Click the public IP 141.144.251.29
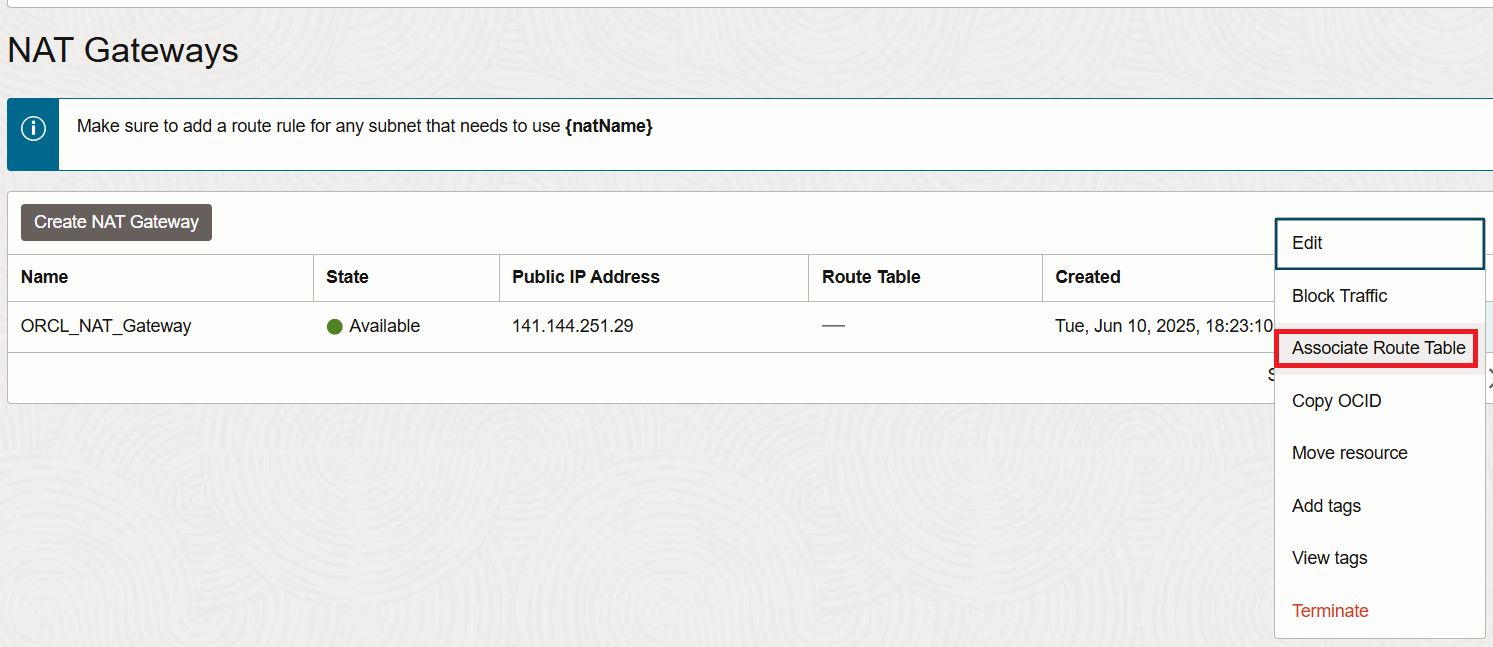1493x647 pixels. point(573,326)
